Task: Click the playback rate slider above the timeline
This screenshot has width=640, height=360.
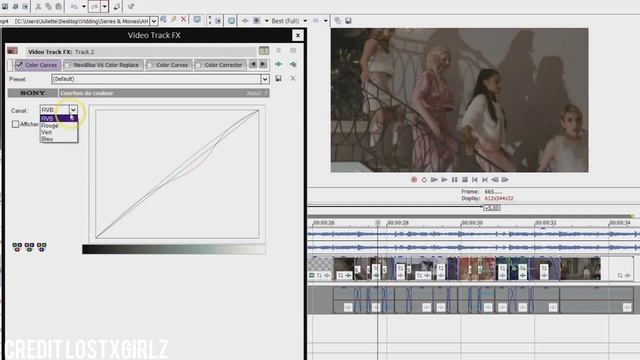Action: [492, 208]
